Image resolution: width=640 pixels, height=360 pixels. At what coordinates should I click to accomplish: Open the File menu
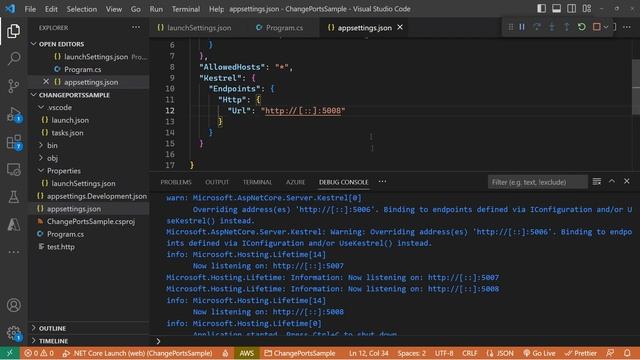click(30, 9)
